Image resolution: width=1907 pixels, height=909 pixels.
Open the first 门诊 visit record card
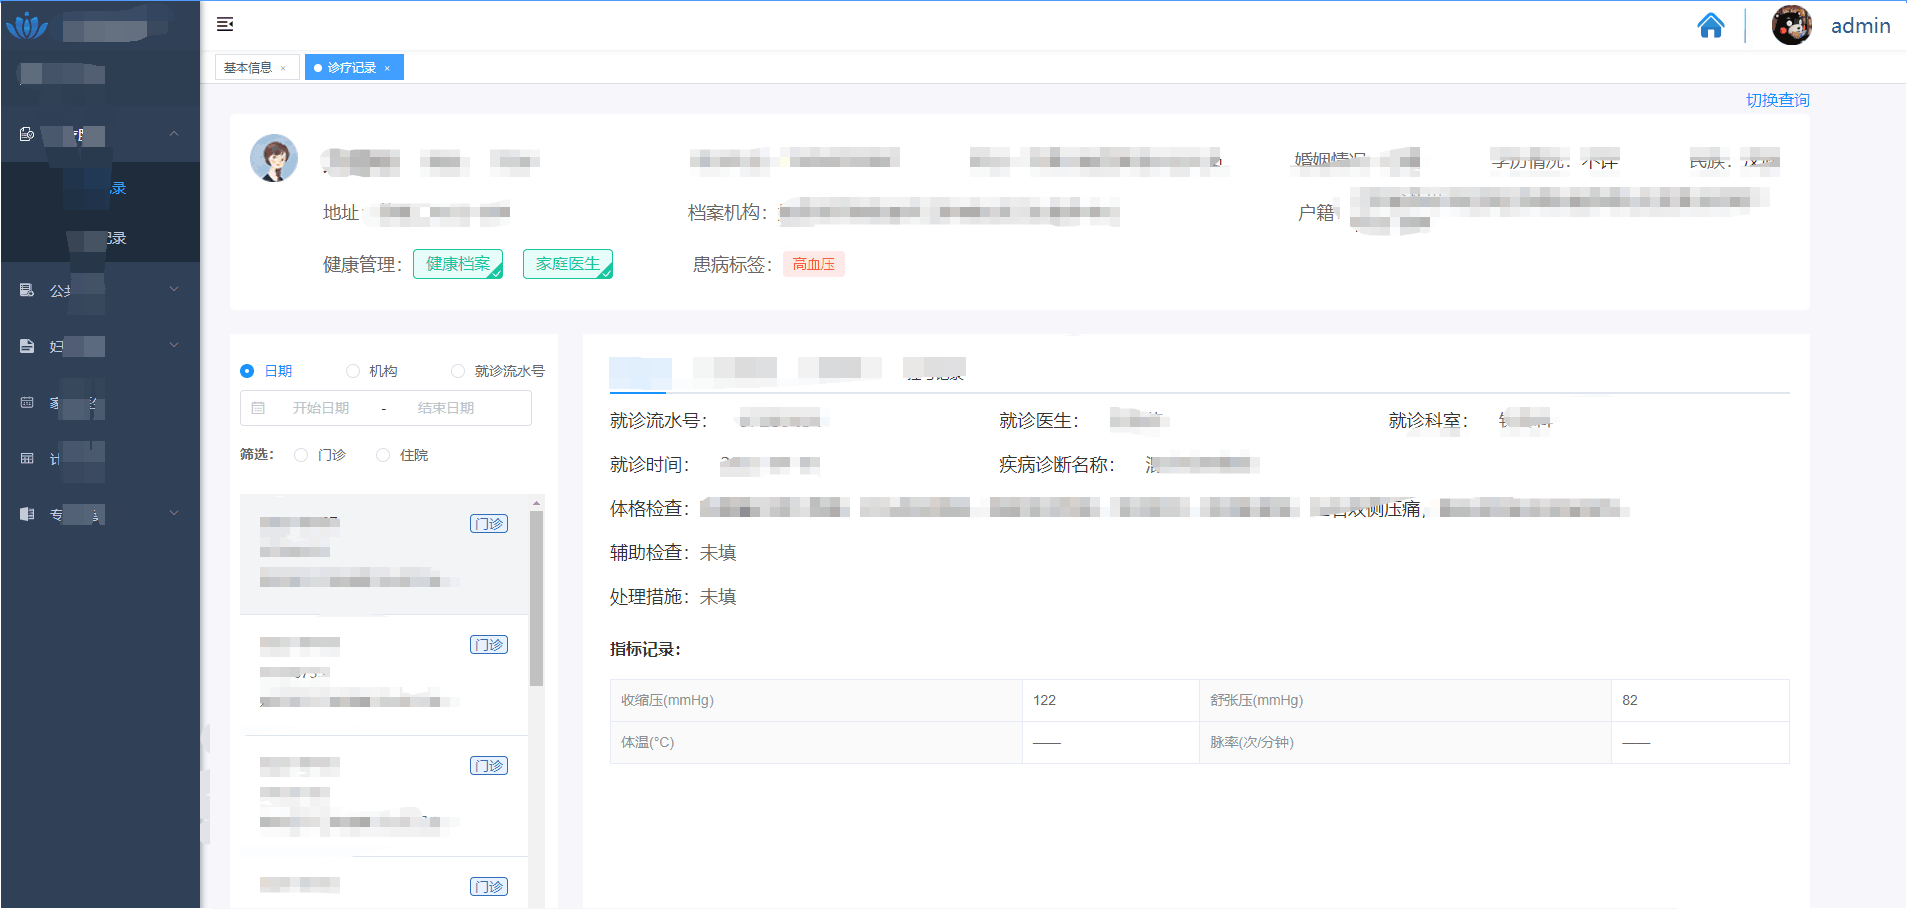click(x=384, y=554)
